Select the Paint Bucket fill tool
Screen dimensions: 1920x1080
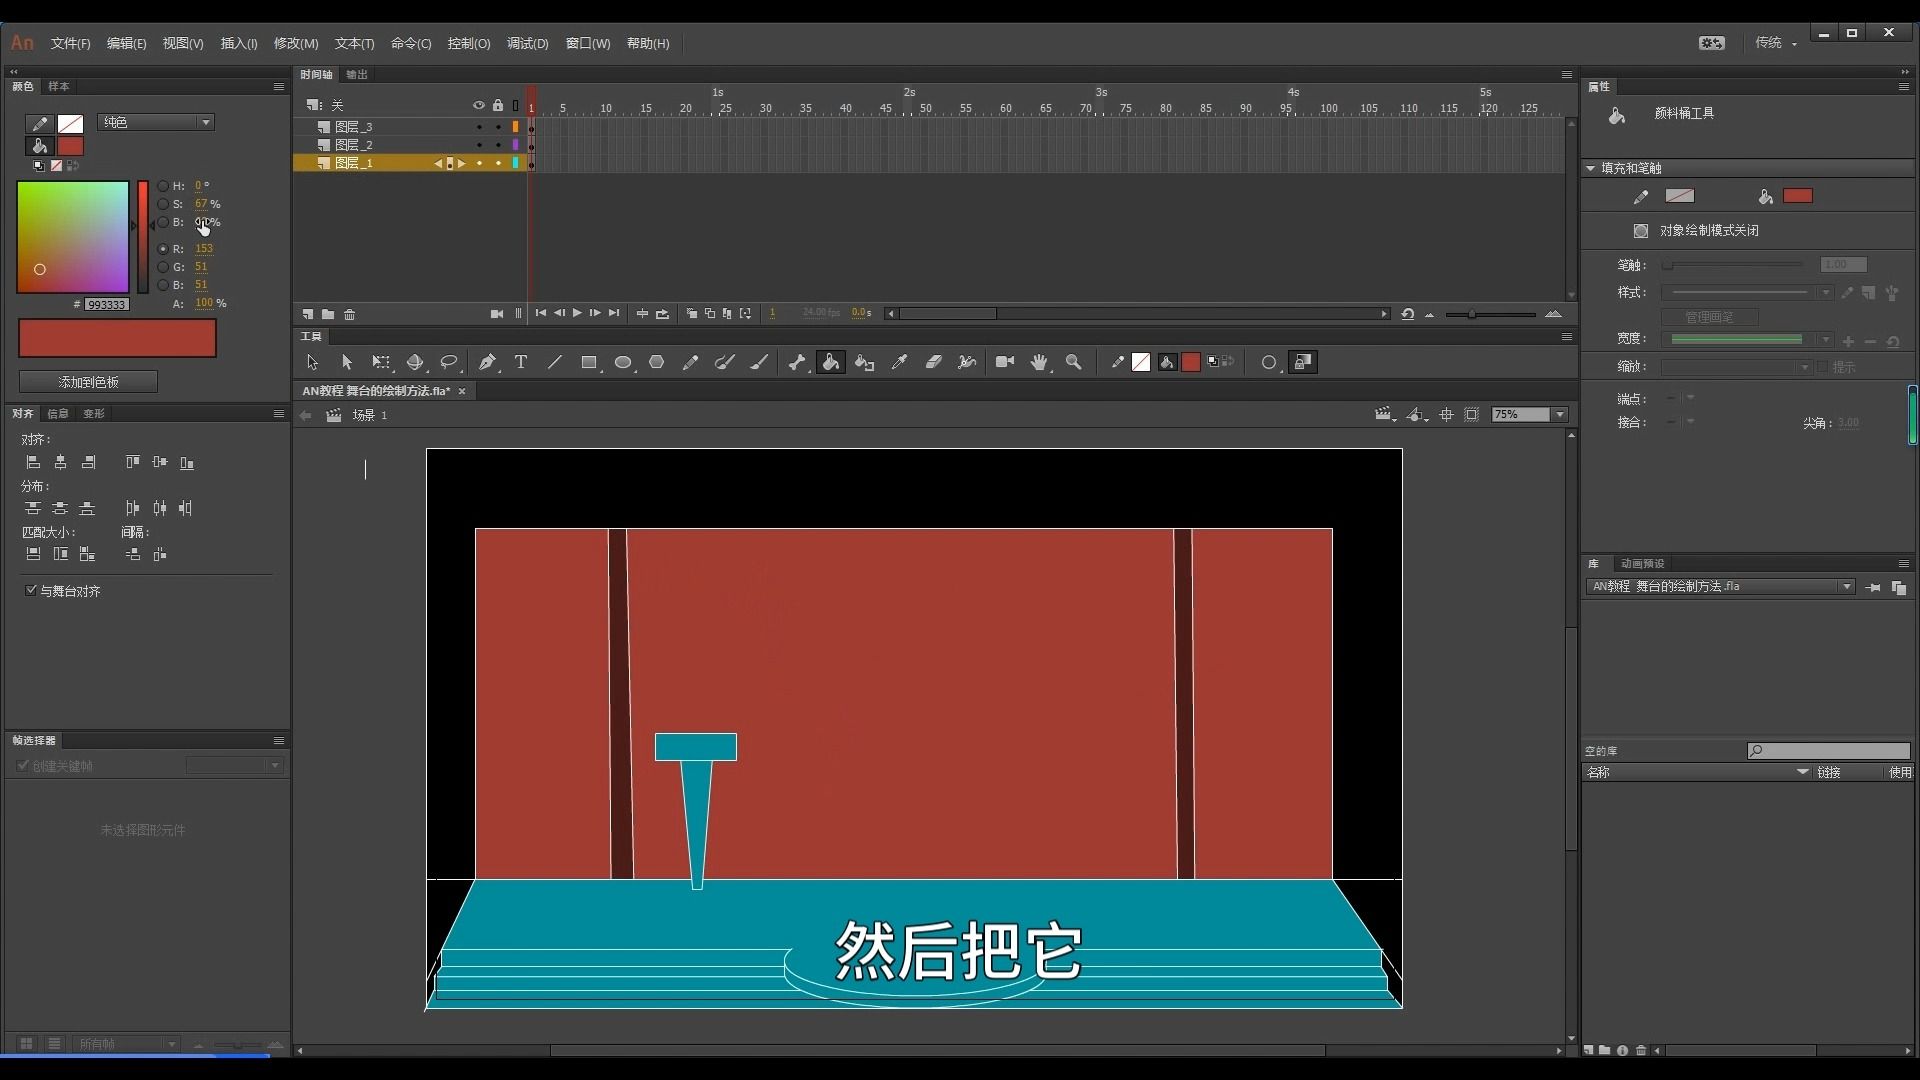coord(831,361)
